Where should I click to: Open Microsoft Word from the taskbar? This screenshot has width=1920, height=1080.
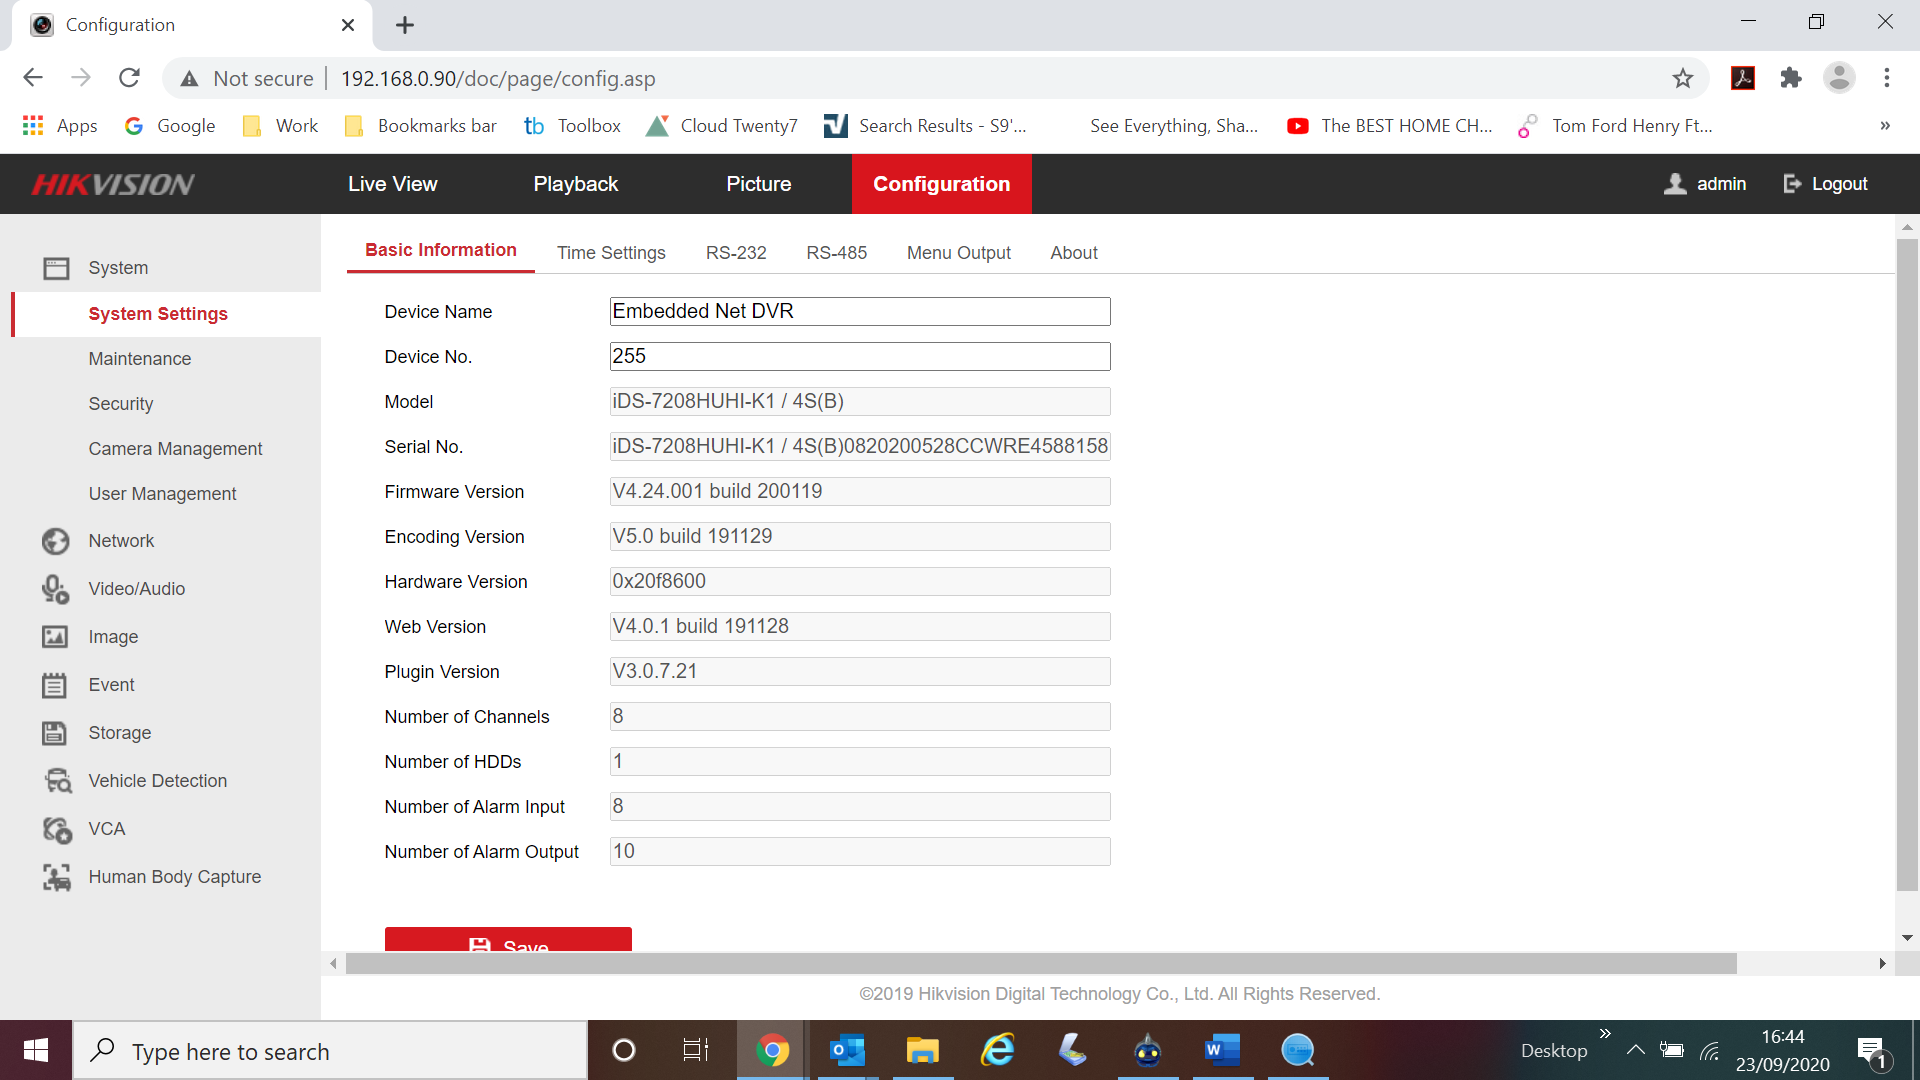1222,1050
